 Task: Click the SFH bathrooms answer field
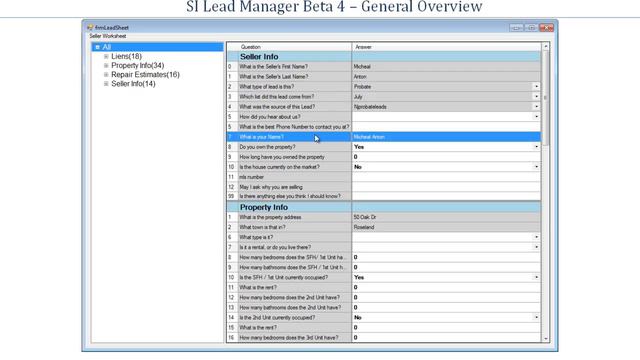coord(446,267)
